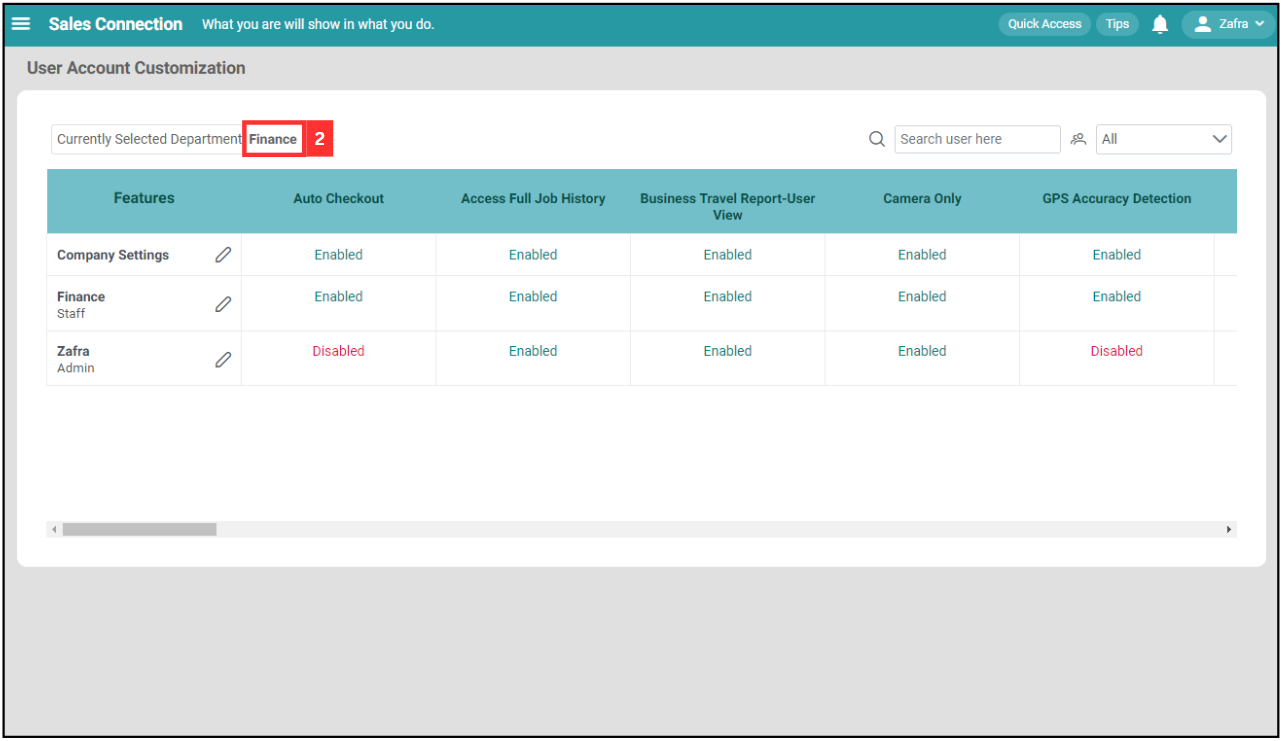Select the Zafra Admin row label
This screenshot has height=741, width=1283.
(x=76, y=359)
